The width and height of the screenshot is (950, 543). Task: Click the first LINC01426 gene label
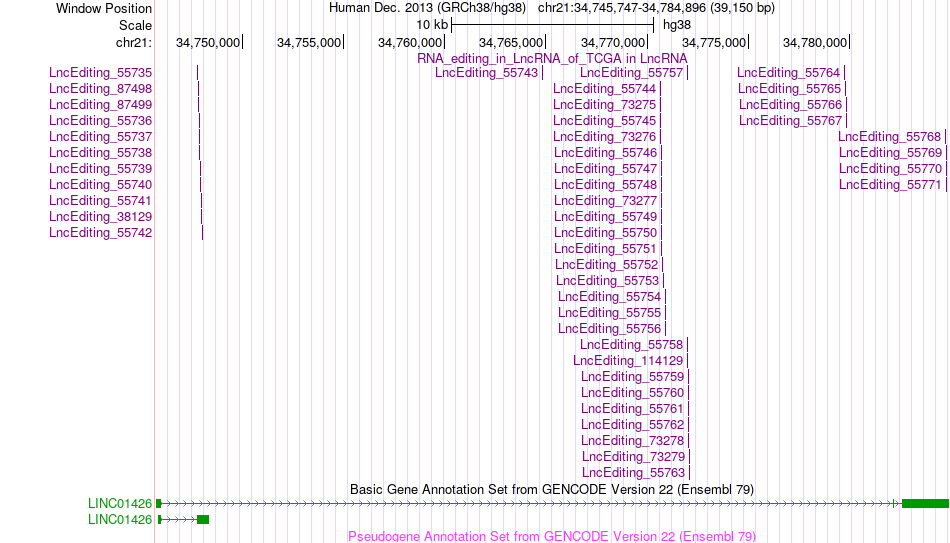click(x=120, y=504)
